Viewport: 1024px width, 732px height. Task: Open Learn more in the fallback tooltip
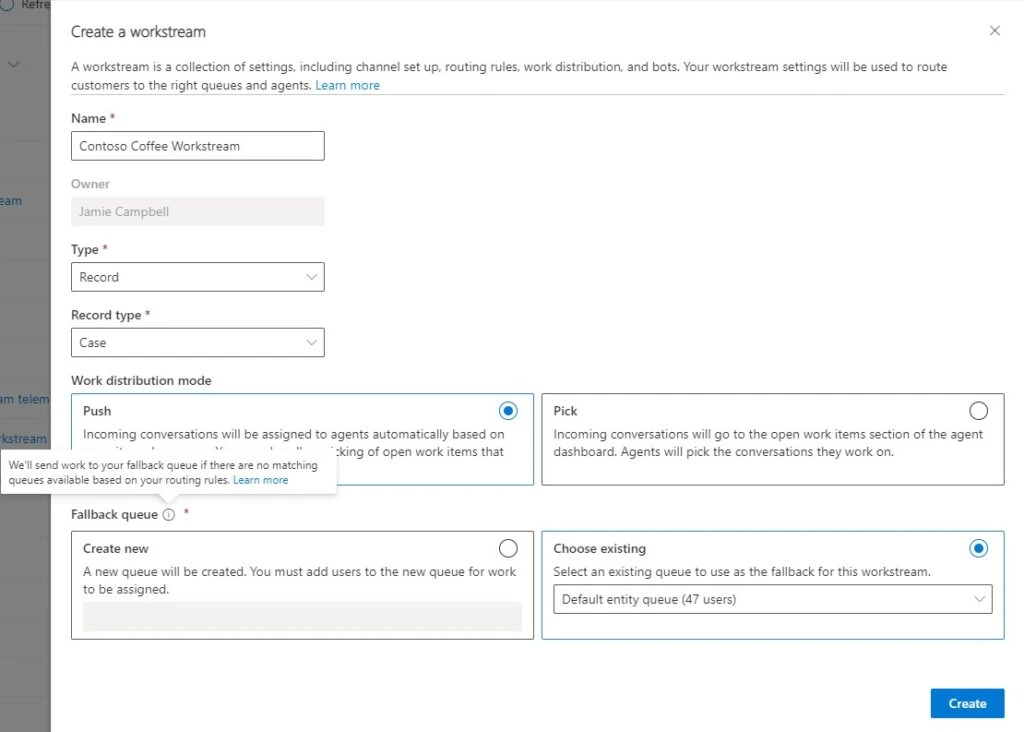[261, 479]
